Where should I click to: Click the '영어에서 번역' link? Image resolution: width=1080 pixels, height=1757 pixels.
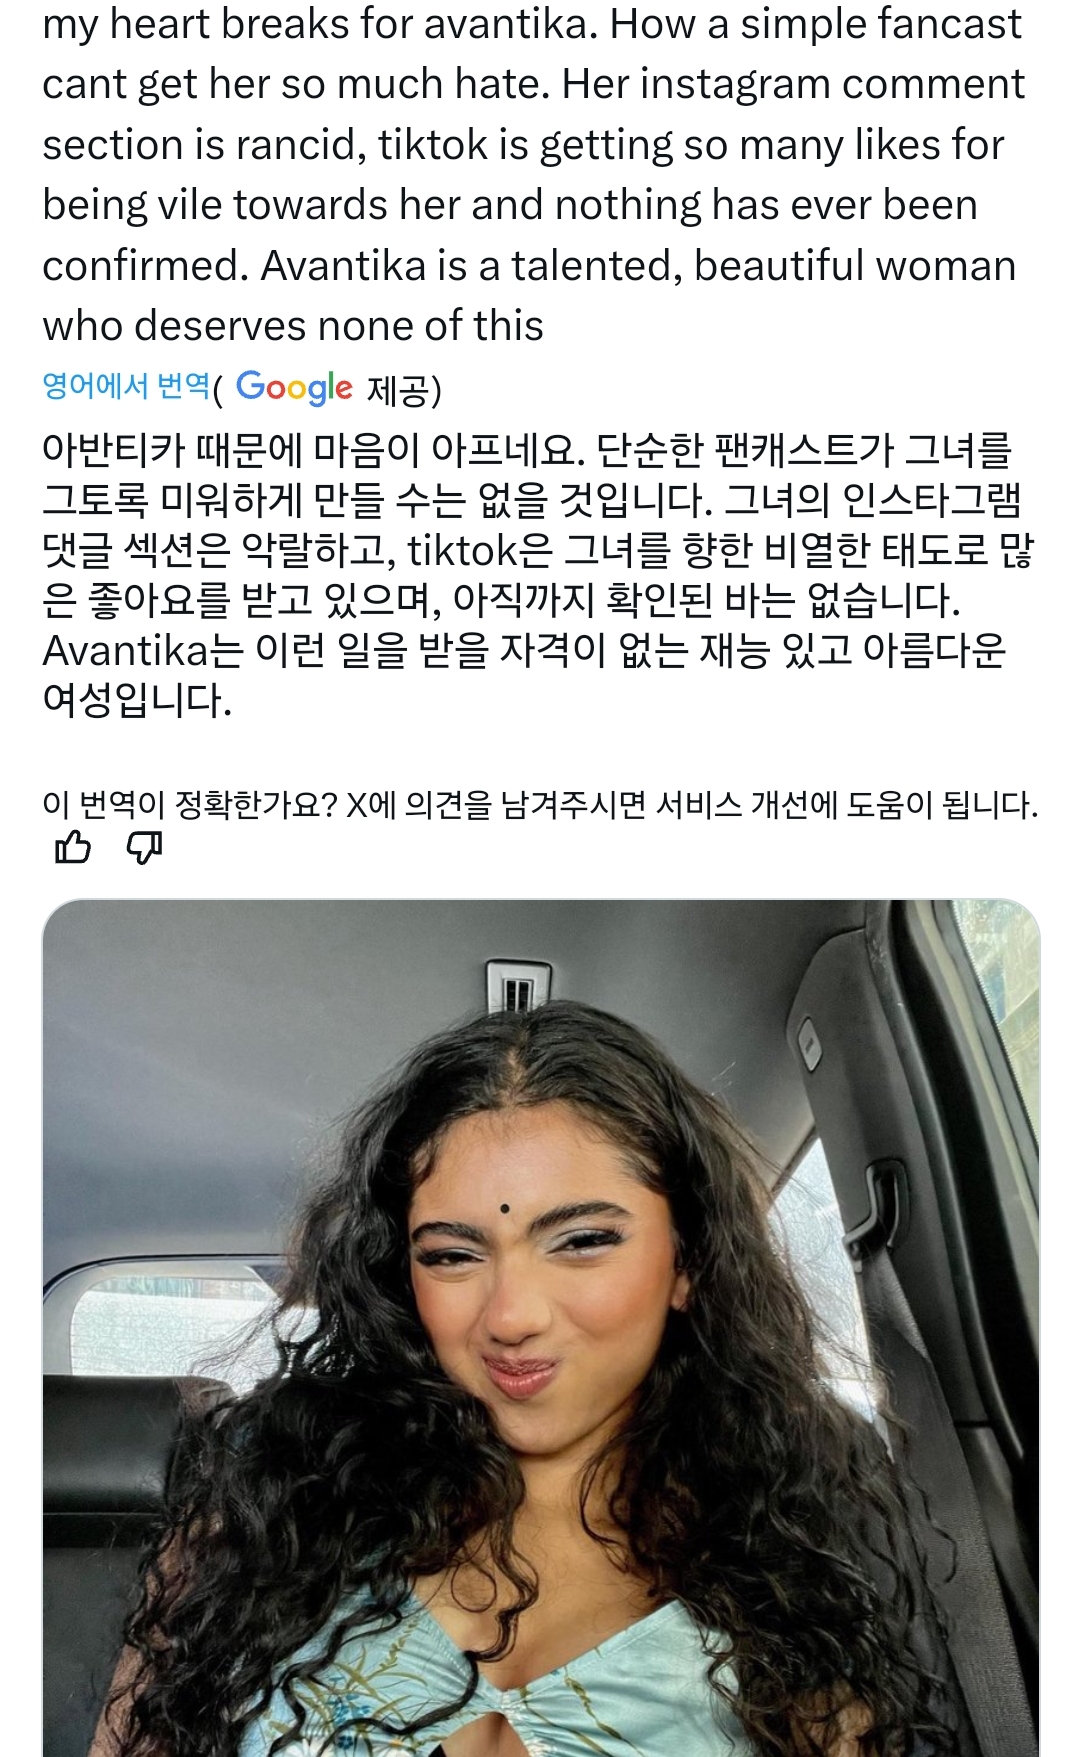tap(126, 386)
